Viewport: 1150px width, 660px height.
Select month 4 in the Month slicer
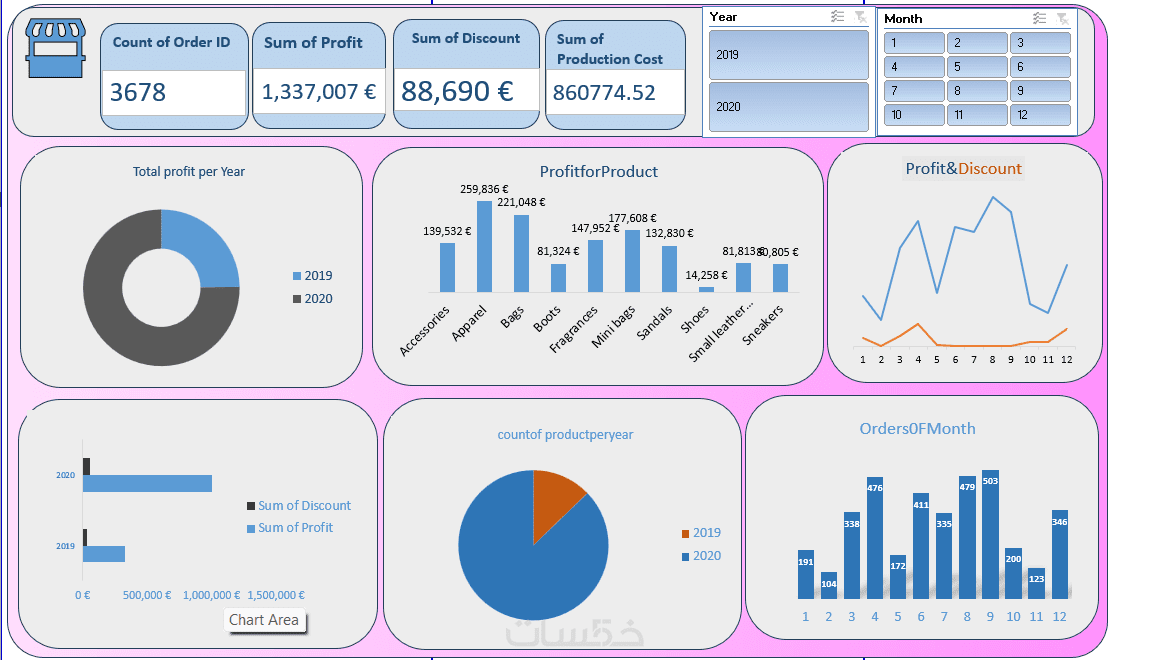click(x=914, y=67)
